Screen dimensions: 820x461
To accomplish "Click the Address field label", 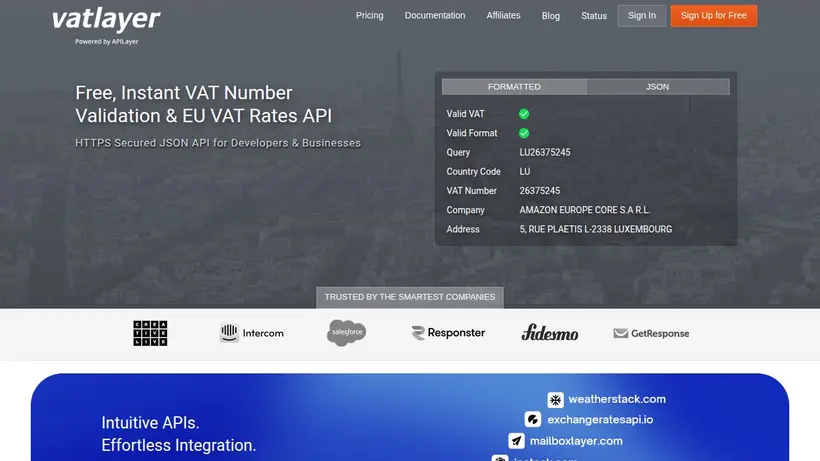I will coord(463,229).
